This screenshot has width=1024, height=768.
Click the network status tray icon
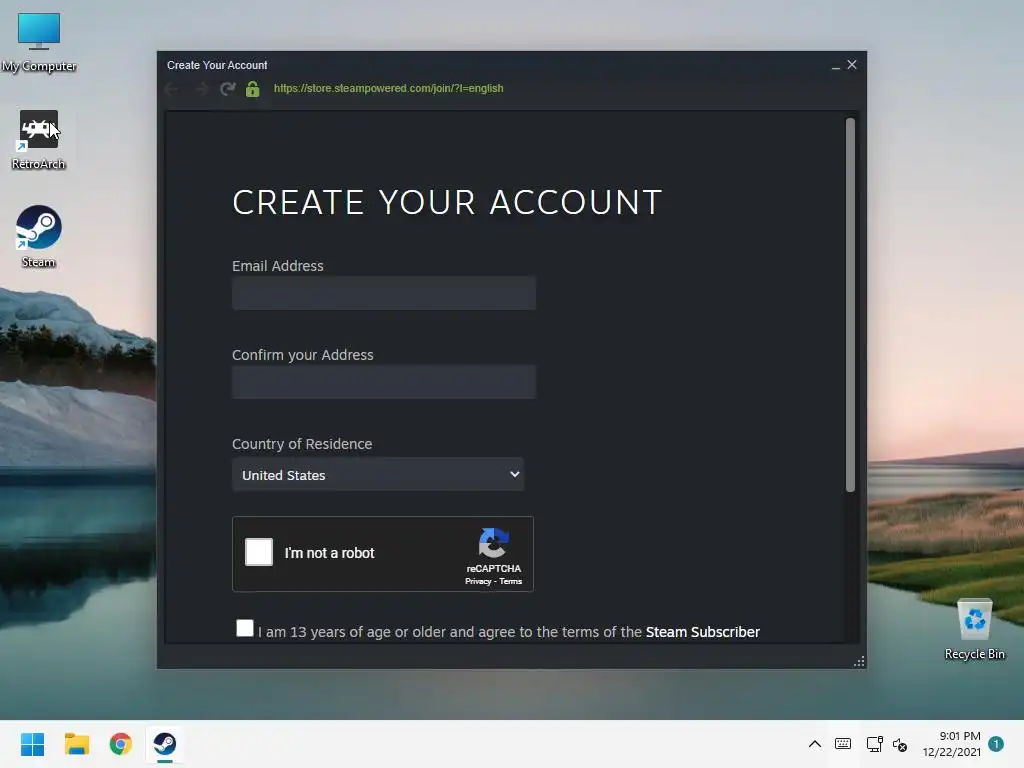click(x=874, y=744)
